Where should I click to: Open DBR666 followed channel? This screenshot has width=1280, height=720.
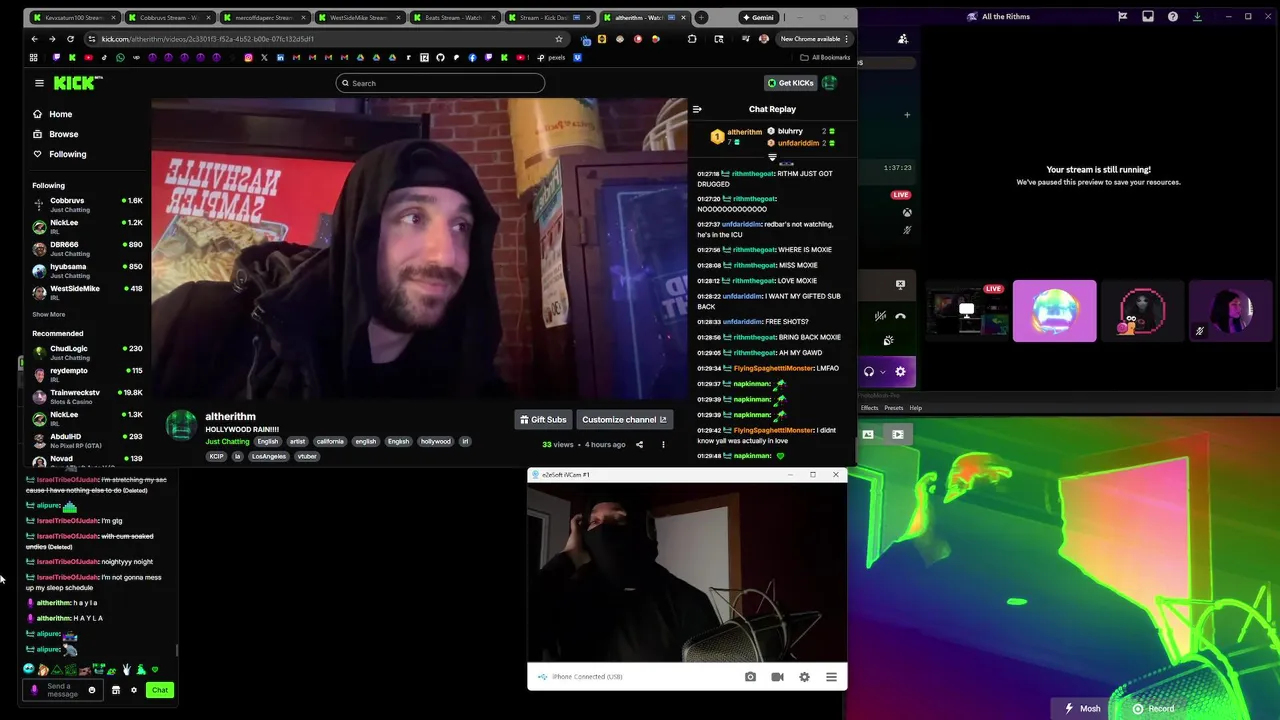coord(88,248)
